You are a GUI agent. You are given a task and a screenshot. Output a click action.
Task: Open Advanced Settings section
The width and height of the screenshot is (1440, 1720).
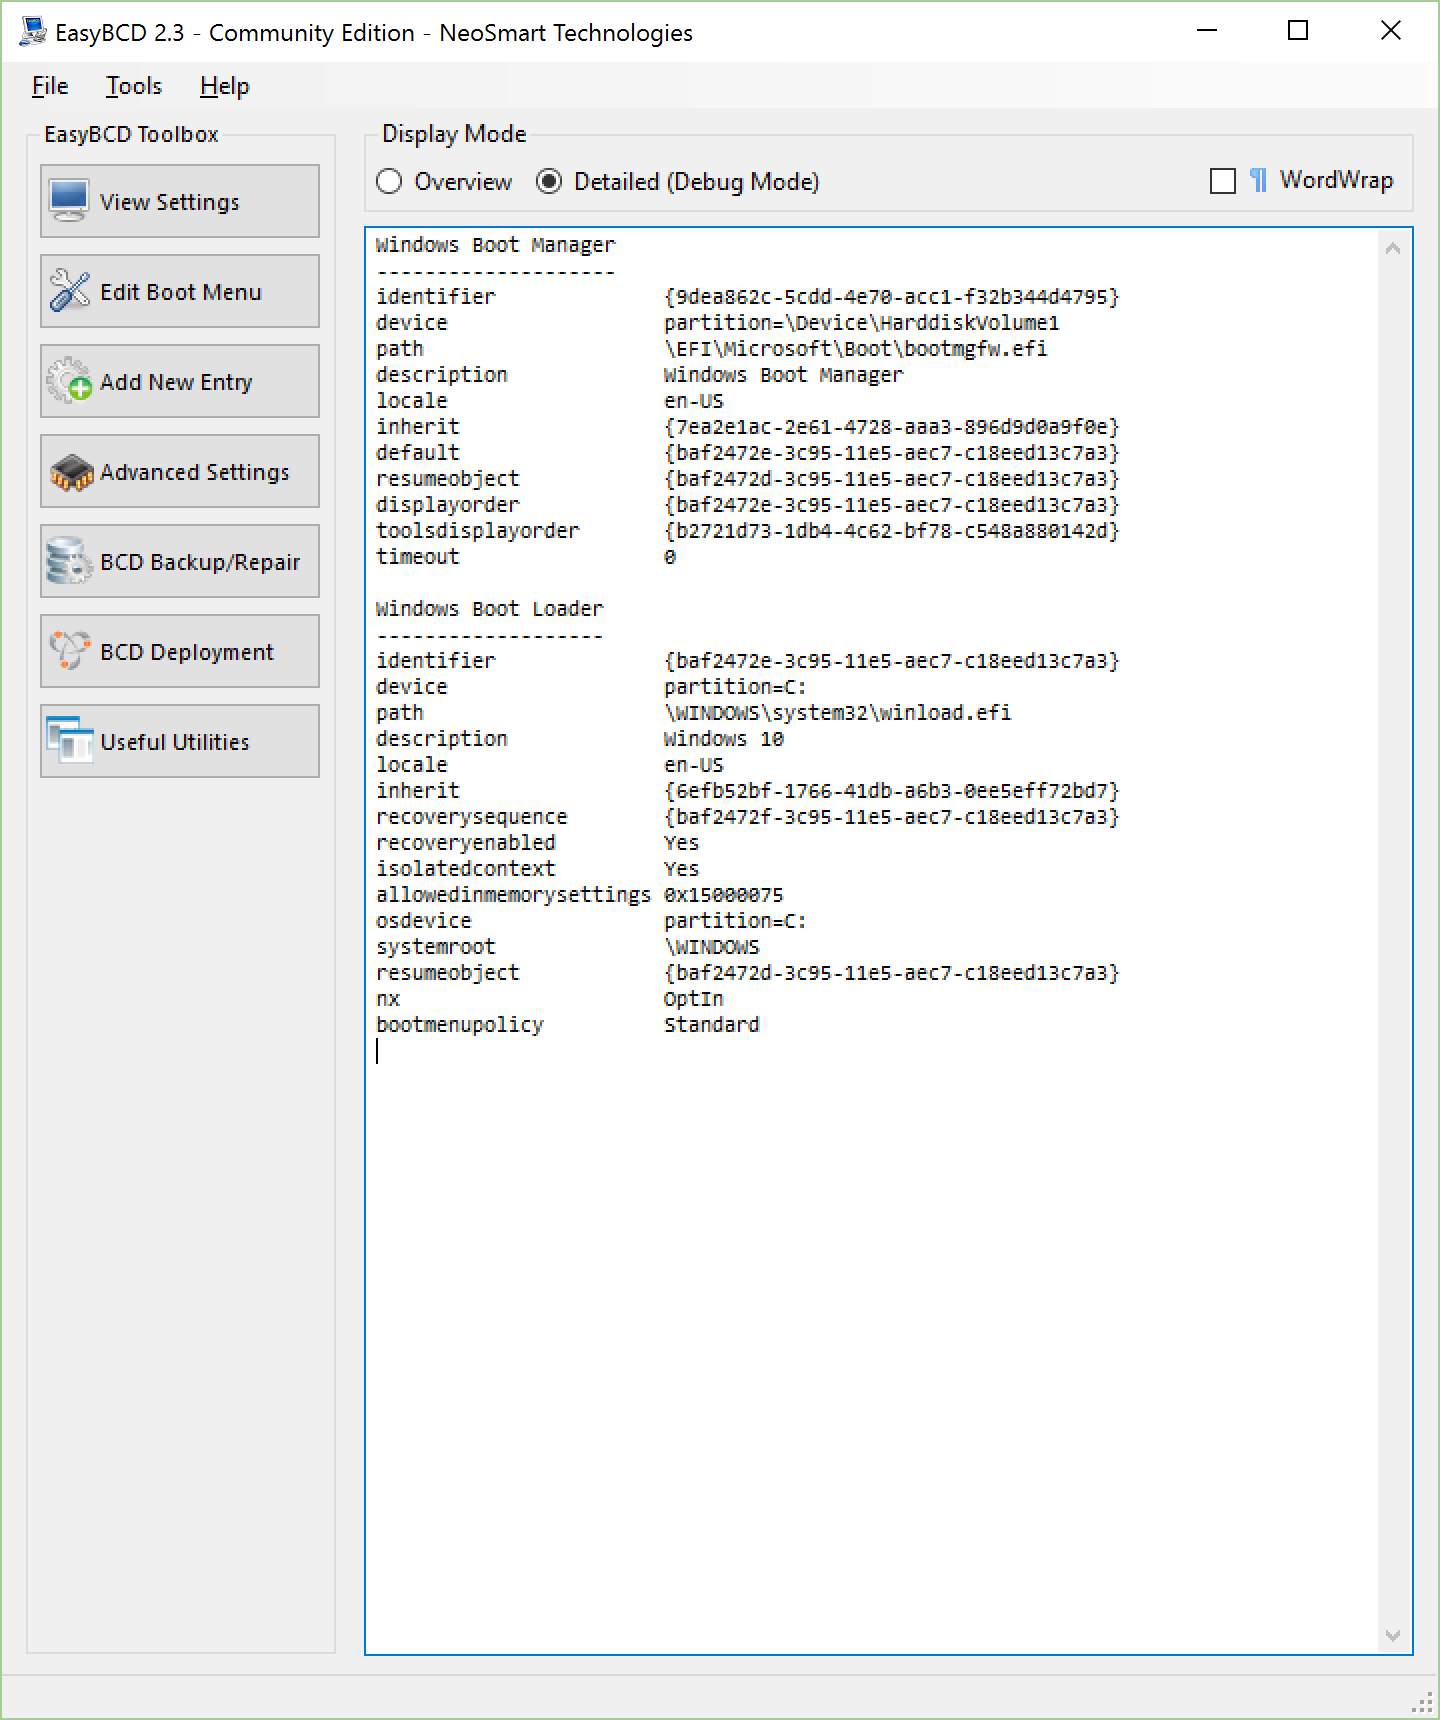(180, 471)
